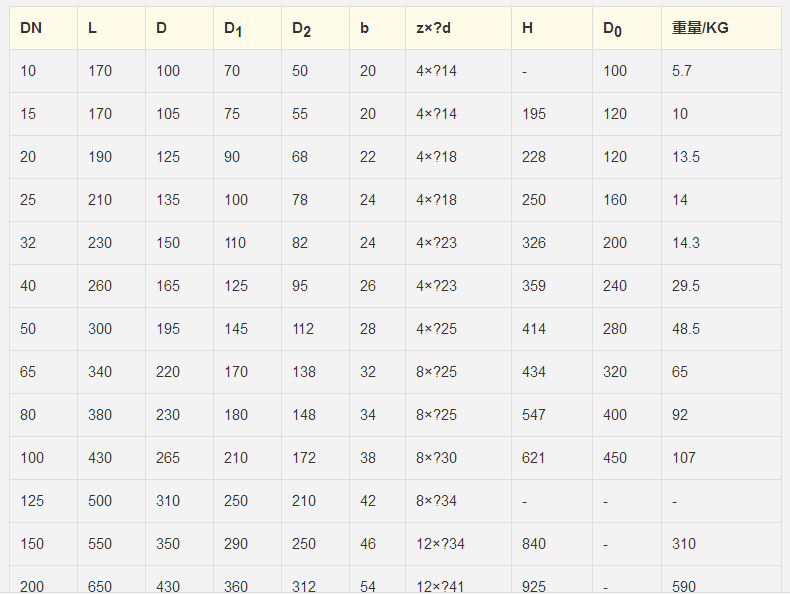Click the 48.5 weight value

[x=686, y=329]
